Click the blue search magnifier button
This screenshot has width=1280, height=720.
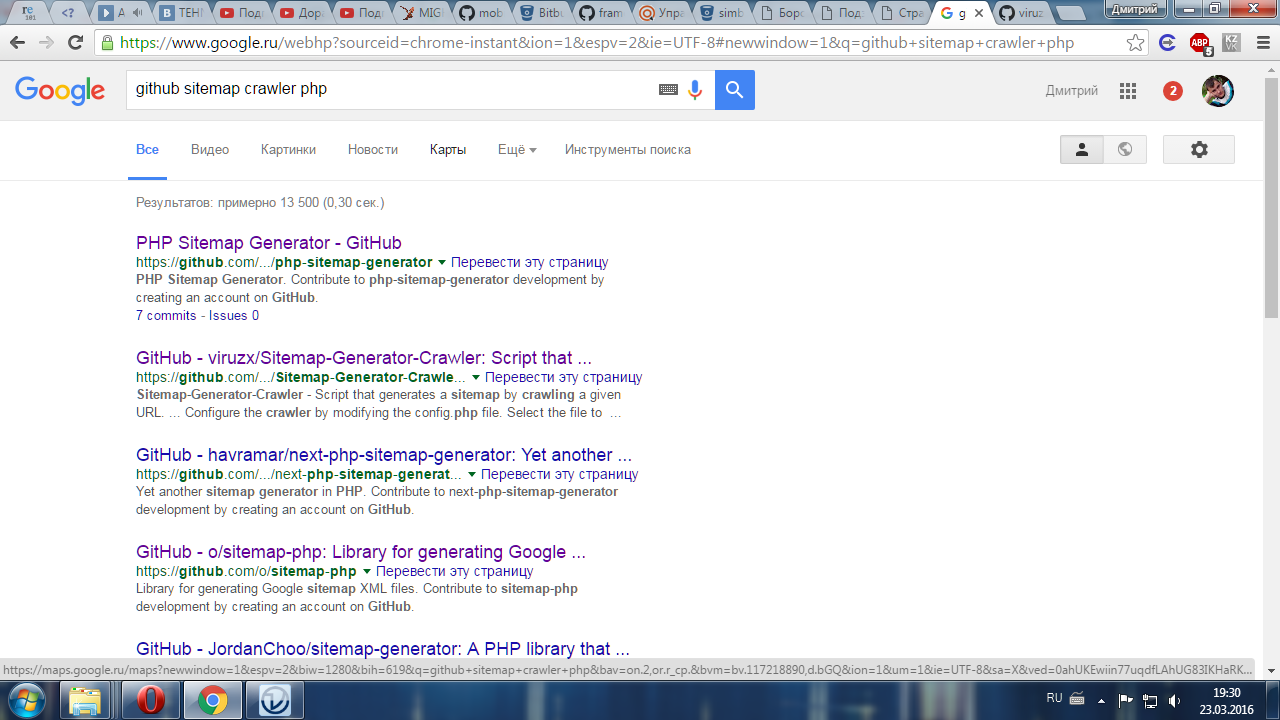click(x=734, y=90)
